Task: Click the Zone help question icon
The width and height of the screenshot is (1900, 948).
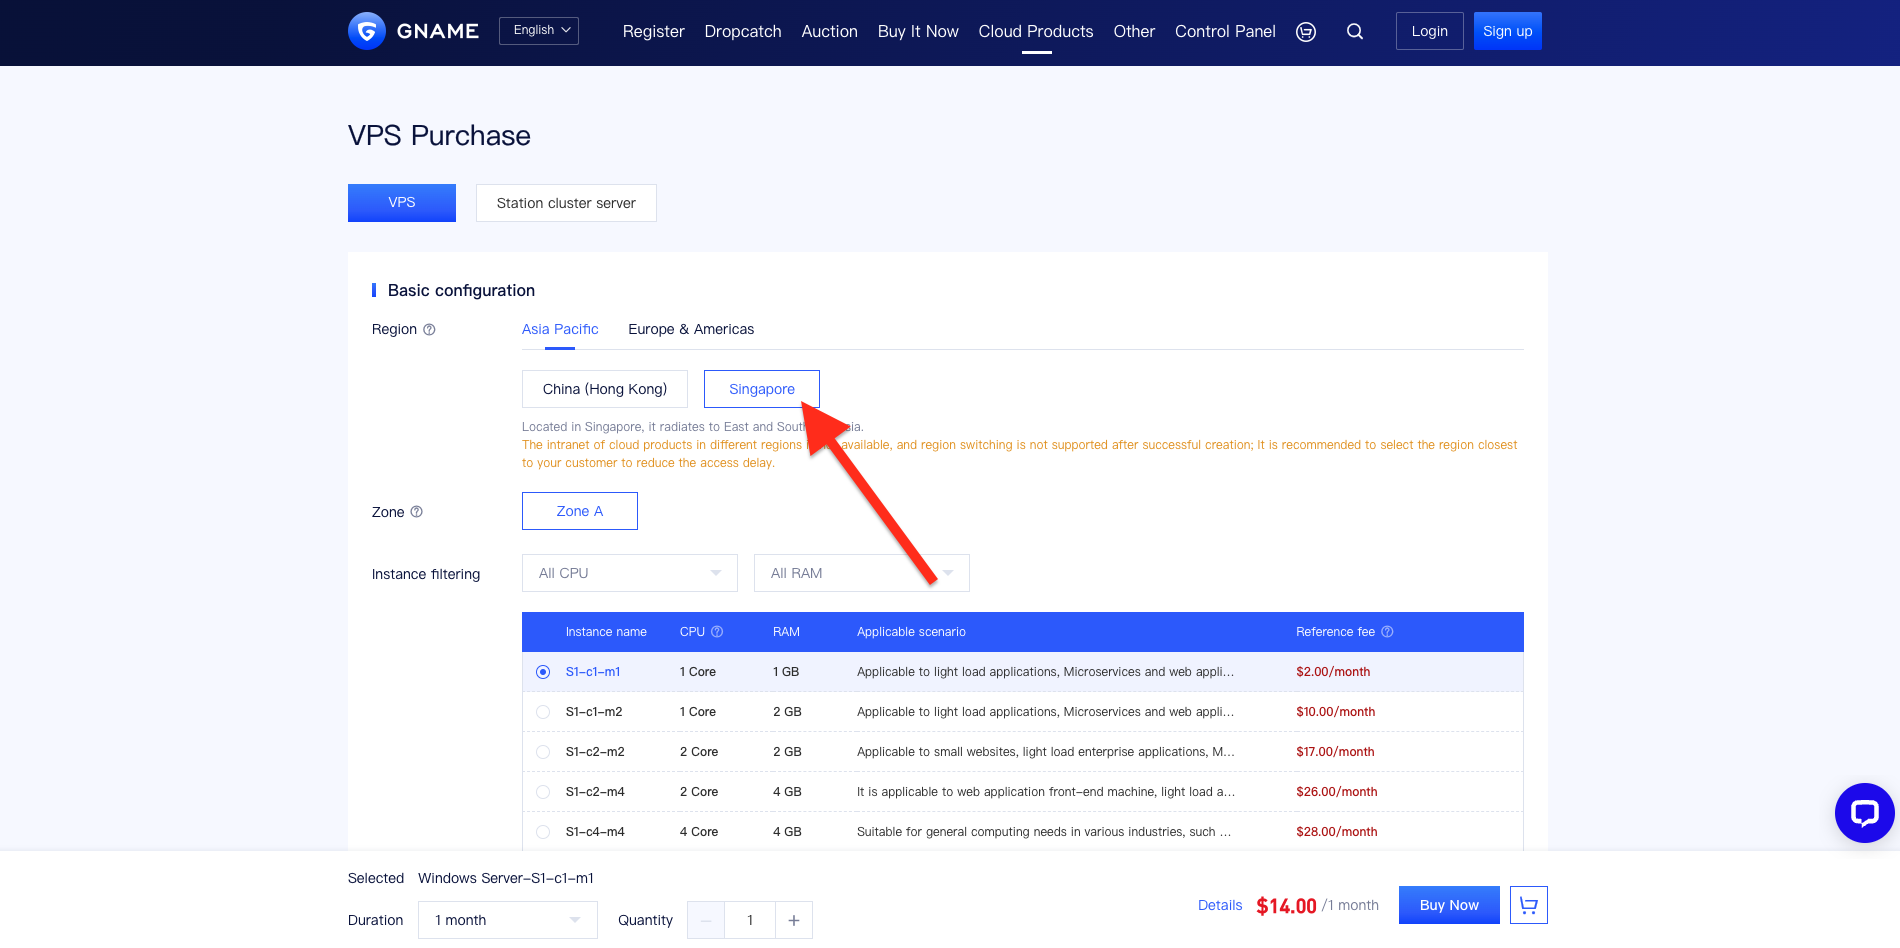Action: pos(417,512)
